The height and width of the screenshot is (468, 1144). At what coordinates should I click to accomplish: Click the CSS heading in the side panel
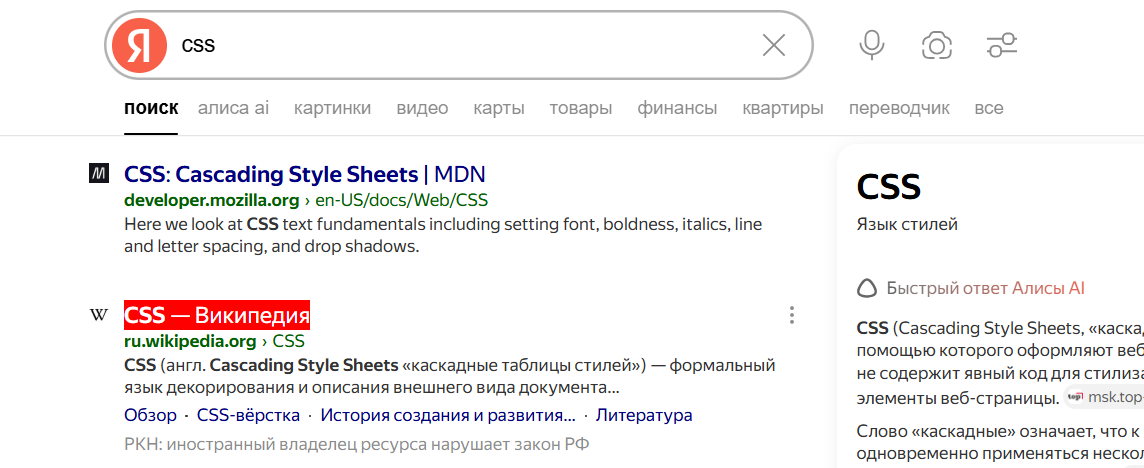coord(889,187)
